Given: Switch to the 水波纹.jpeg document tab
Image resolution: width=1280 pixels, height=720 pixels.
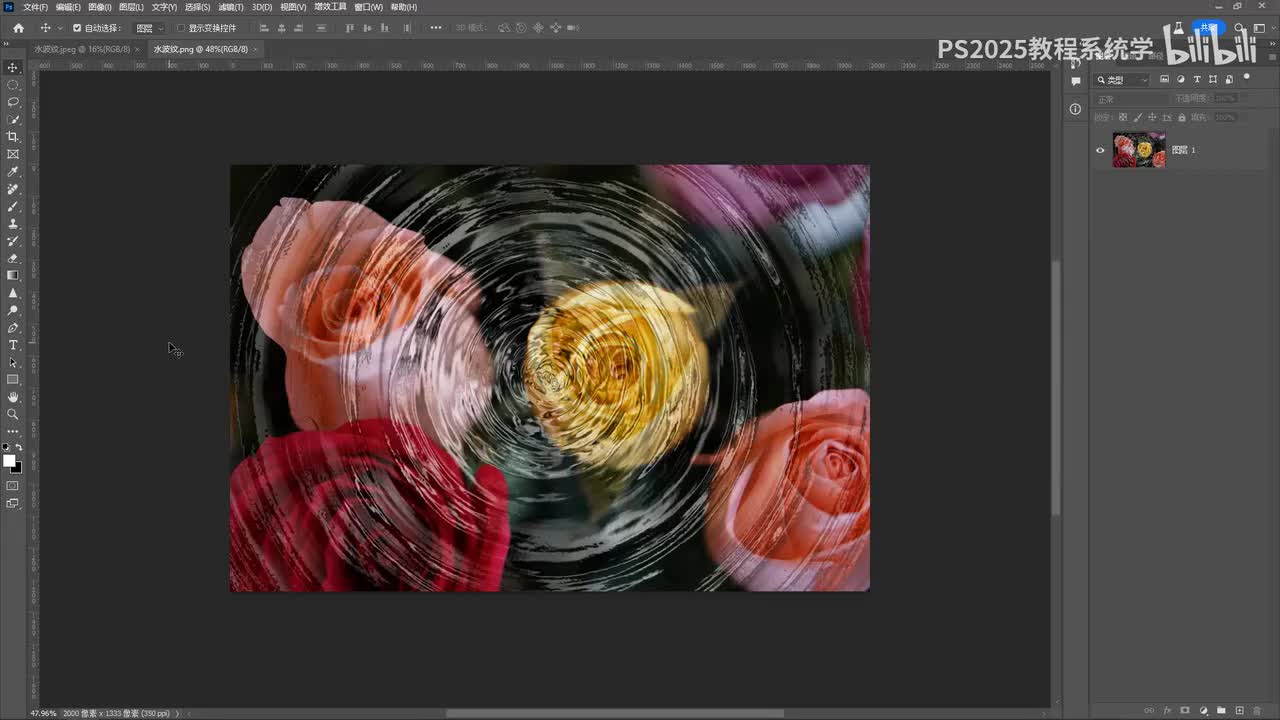Looking at the screenshot, I should pyautogui.click(x=82, y=49).
